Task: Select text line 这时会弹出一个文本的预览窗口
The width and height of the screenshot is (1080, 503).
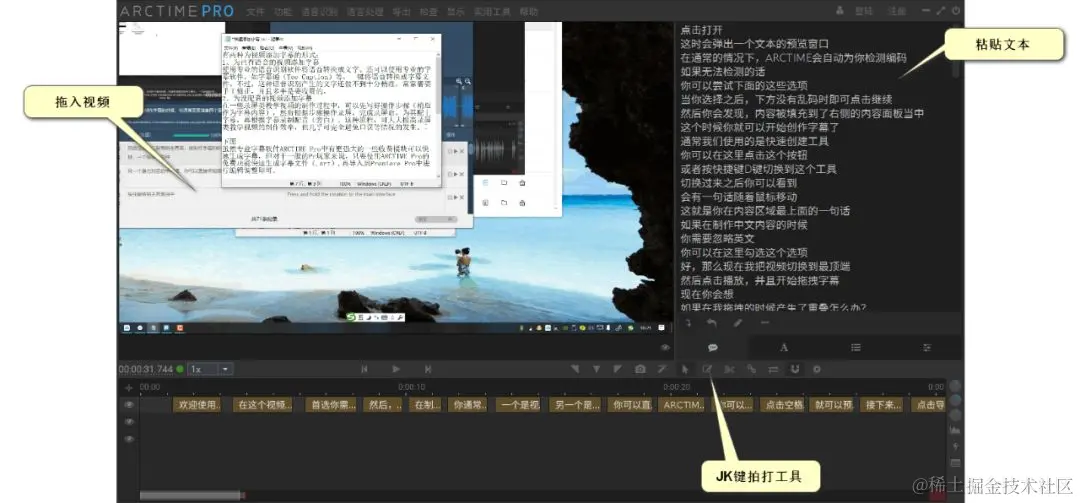Action: click(755, 43)
